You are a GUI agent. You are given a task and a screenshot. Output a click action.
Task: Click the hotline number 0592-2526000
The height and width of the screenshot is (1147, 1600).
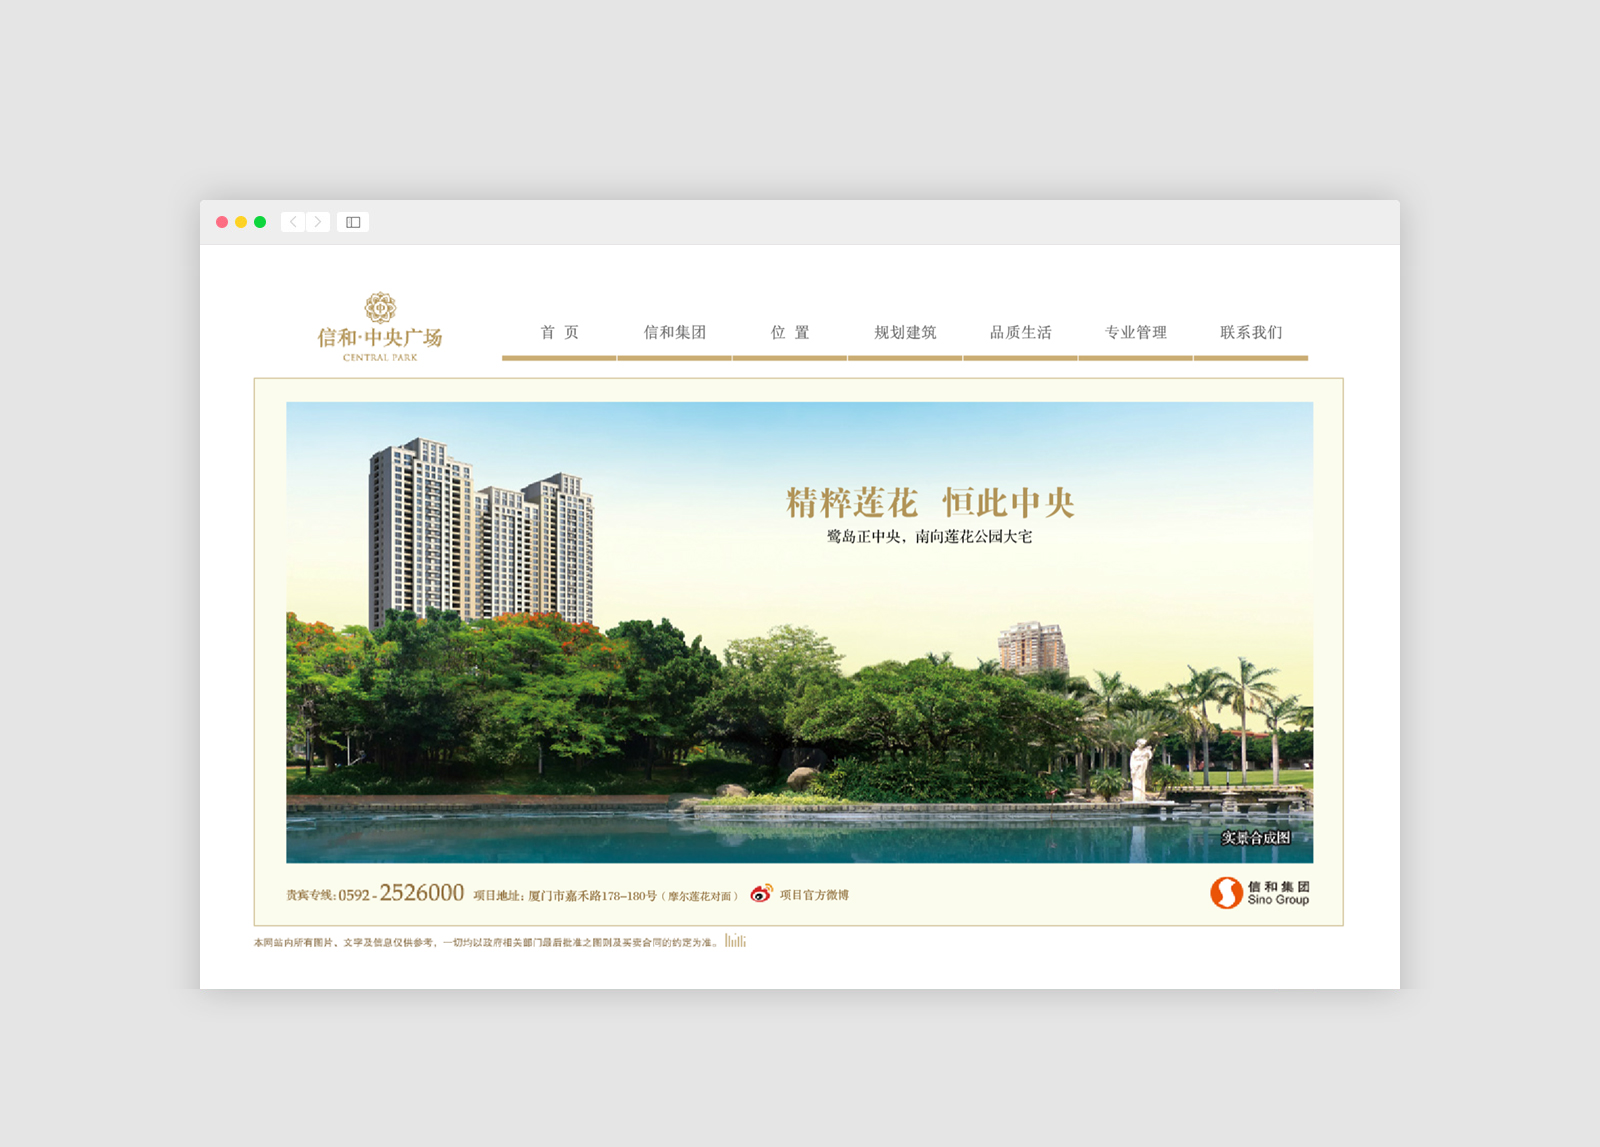pos(401,893)
